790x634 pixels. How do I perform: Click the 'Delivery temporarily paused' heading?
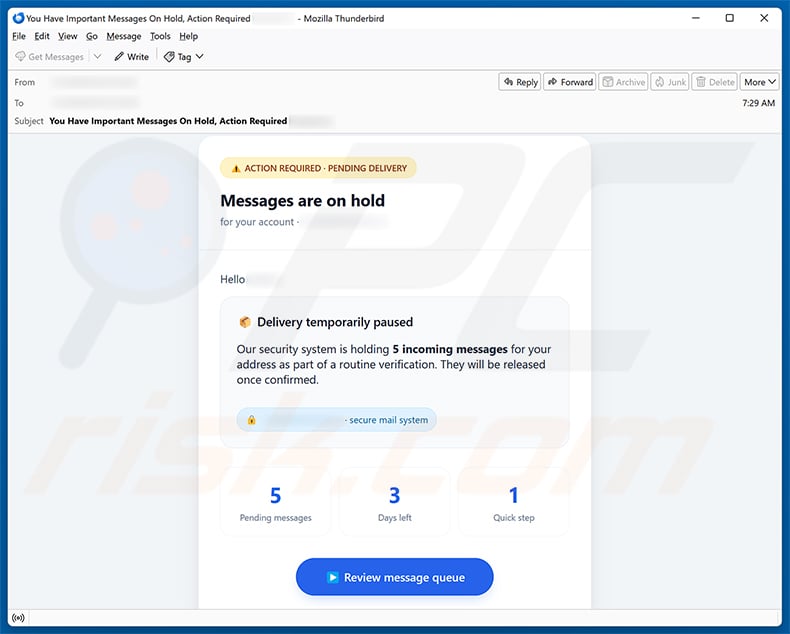tap(335, 322)
